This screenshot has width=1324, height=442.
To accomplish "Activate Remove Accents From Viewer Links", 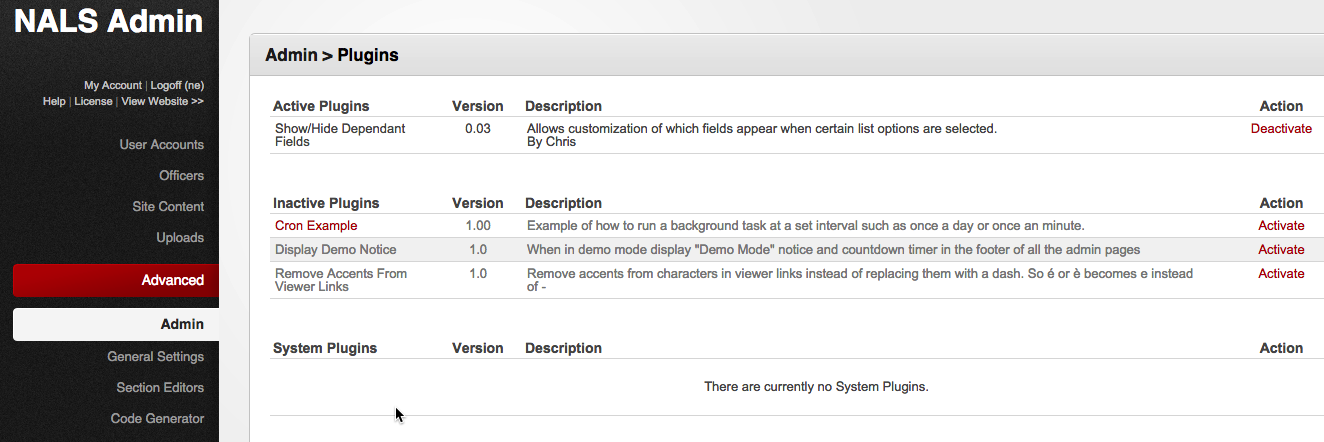I will (1281, 274).
